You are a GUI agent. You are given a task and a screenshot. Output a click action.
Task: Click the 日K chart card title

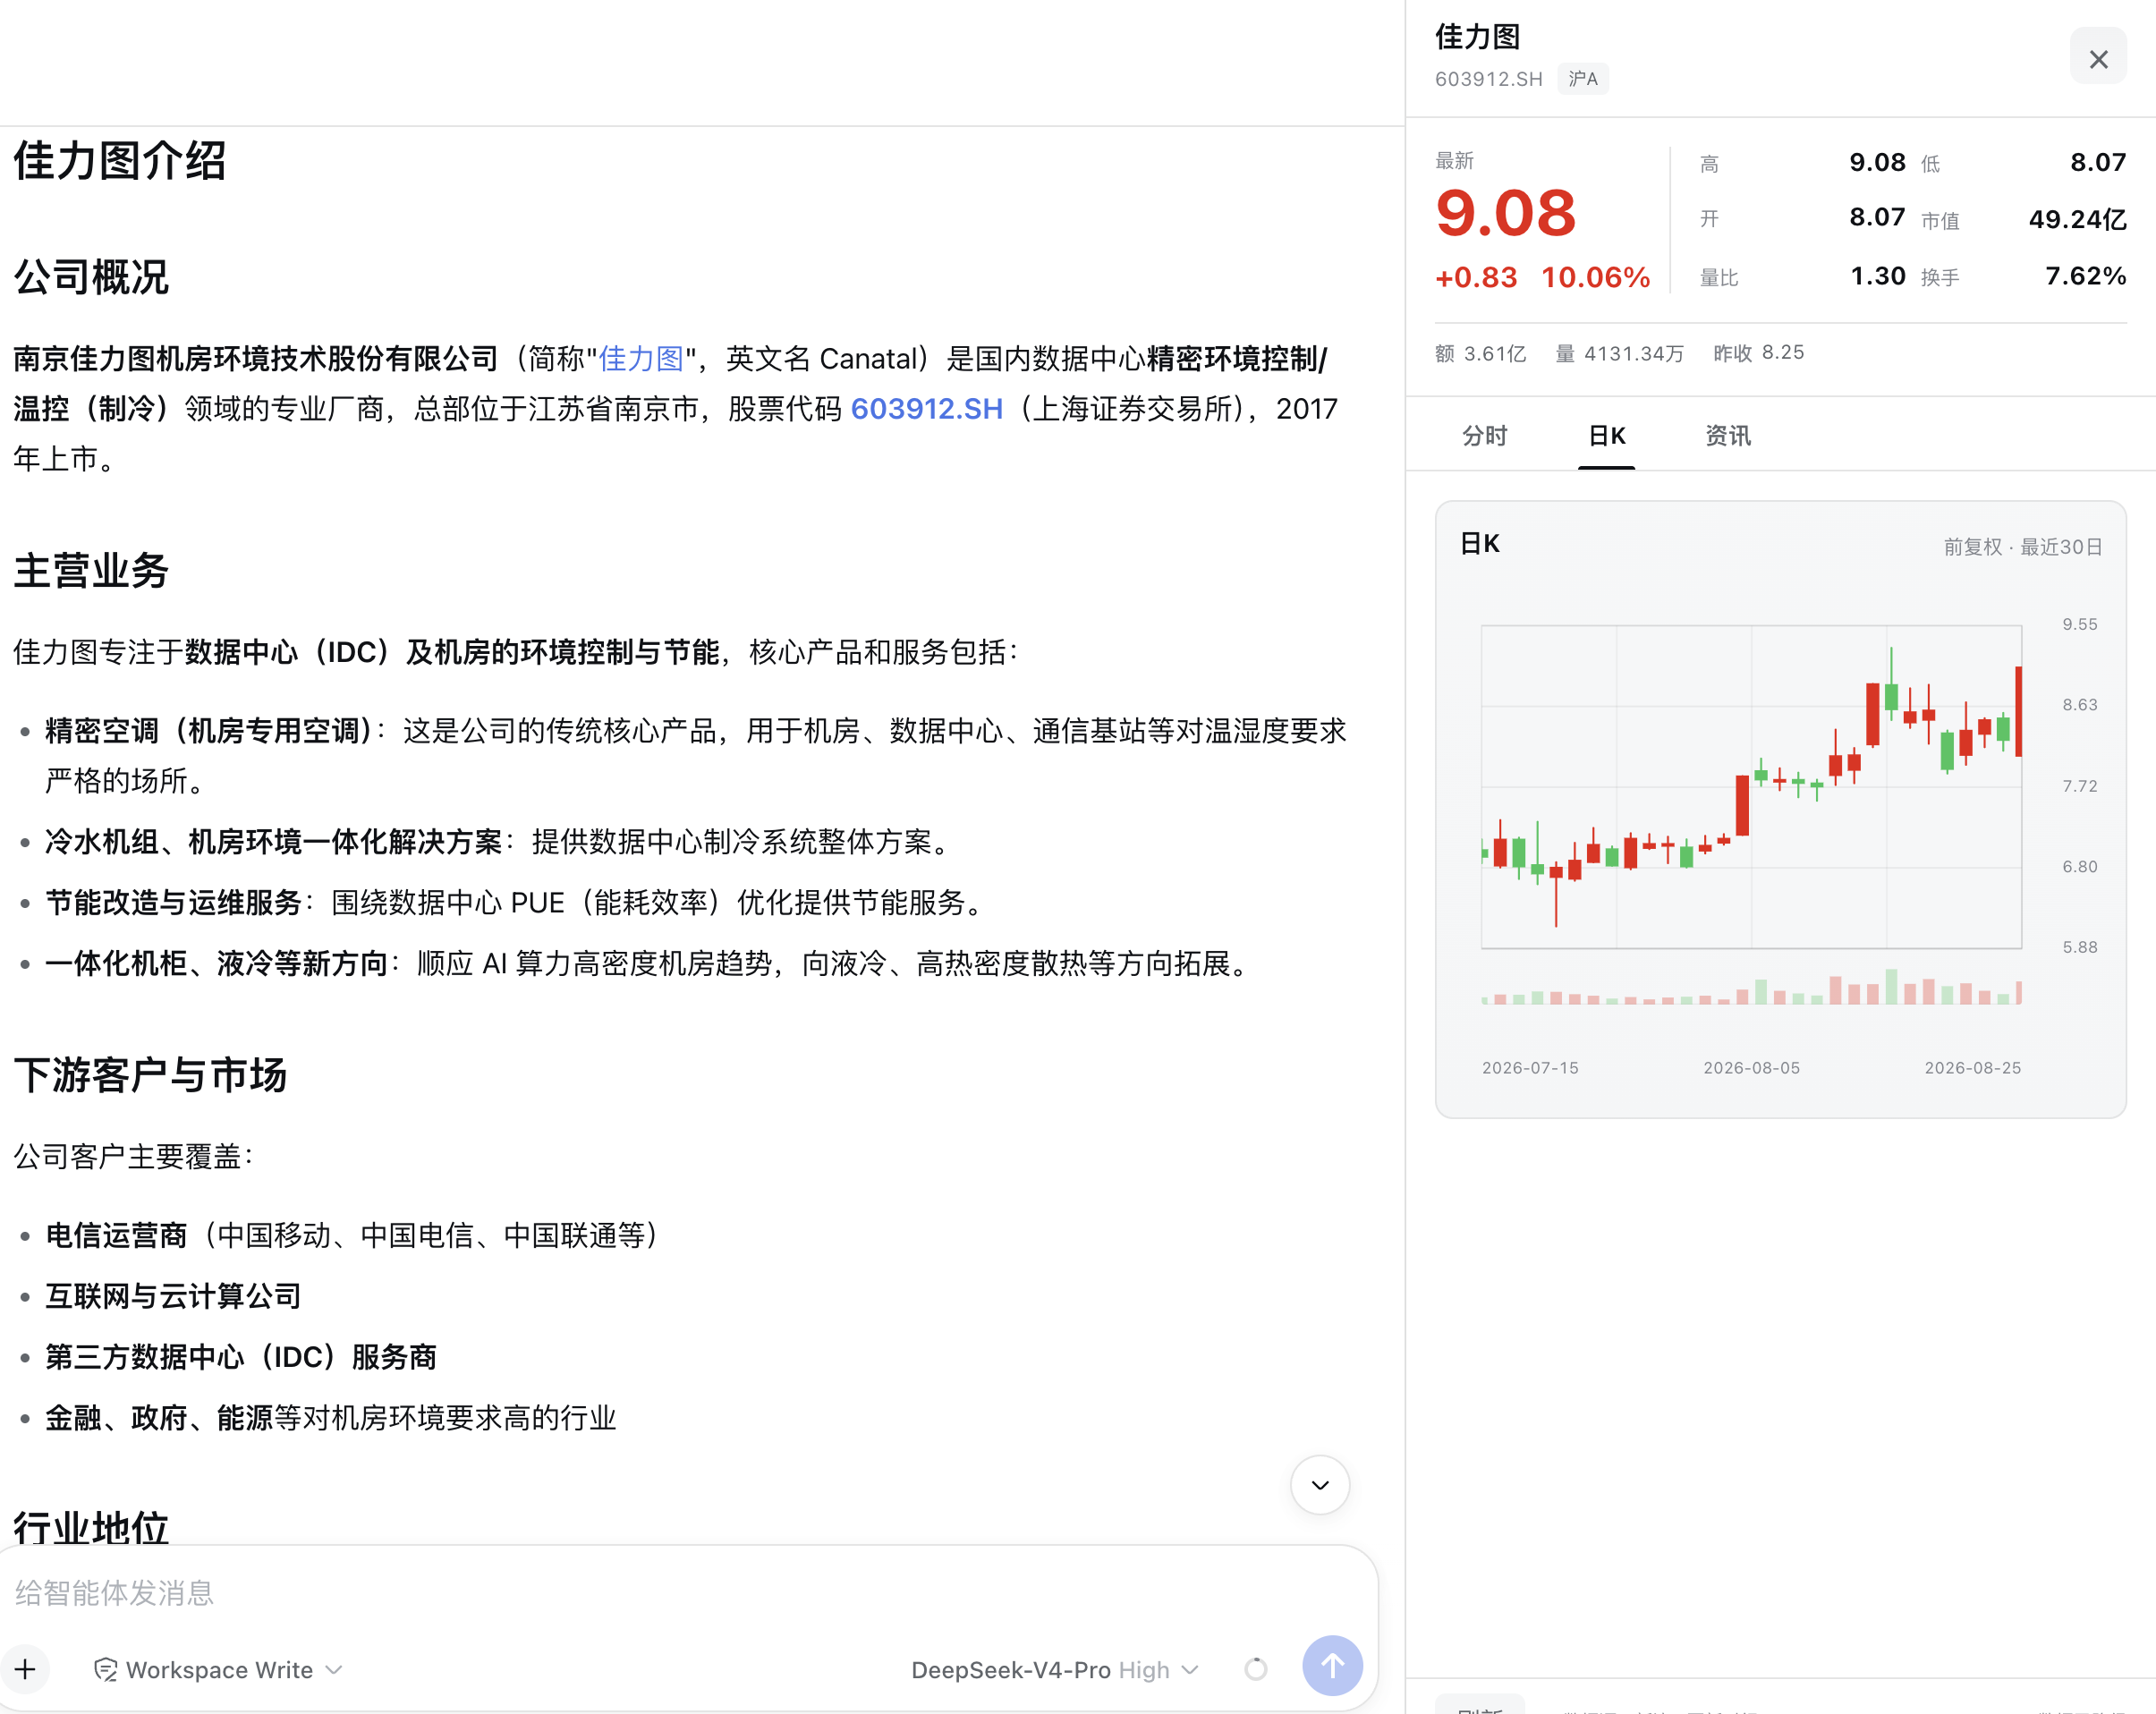point(1480,544)
